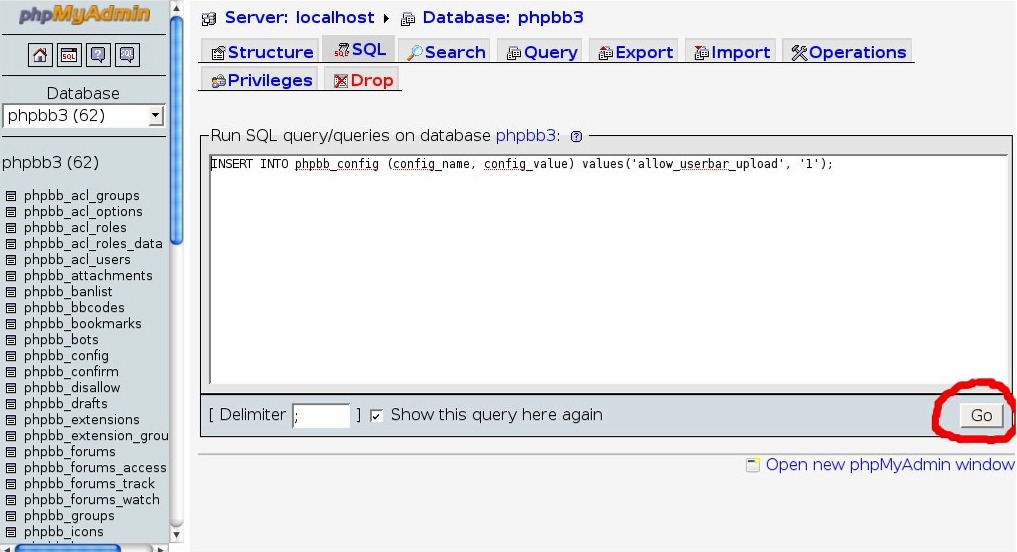
Task: Select the SQL tab
Action: click(359, 49)
